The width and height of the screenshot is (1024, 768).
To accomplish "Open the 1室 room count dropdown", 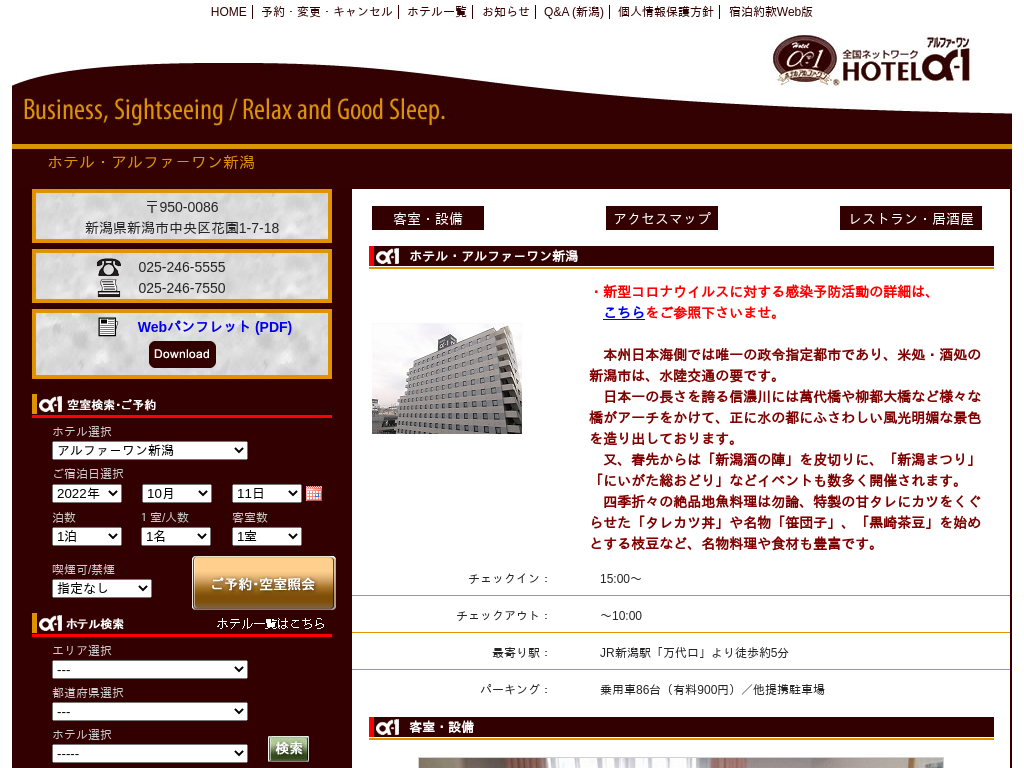I will (266, 537).
